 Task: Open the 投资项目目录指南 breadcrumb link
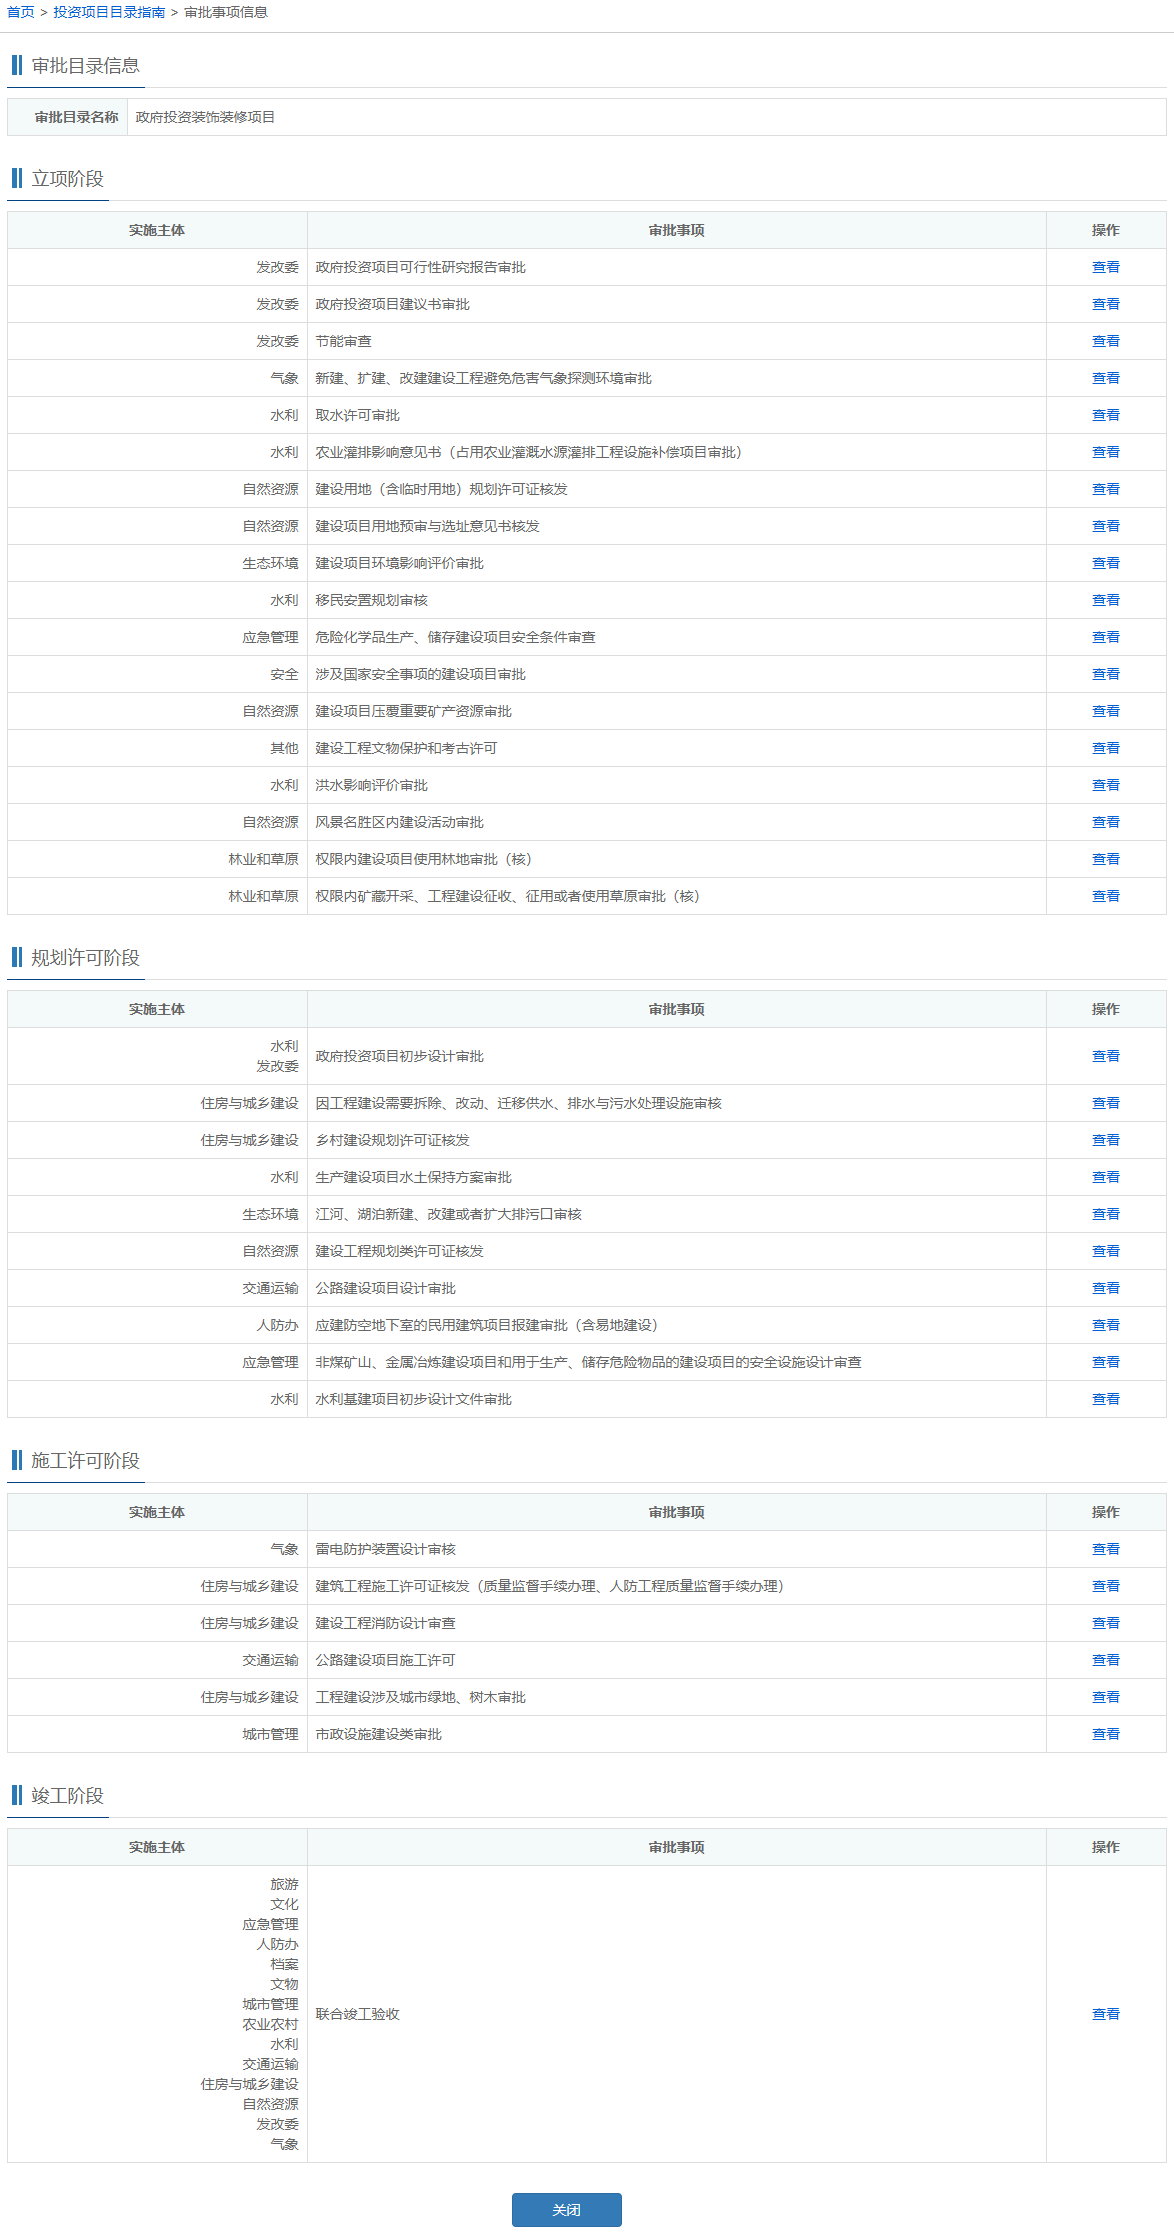click(109, 12)
